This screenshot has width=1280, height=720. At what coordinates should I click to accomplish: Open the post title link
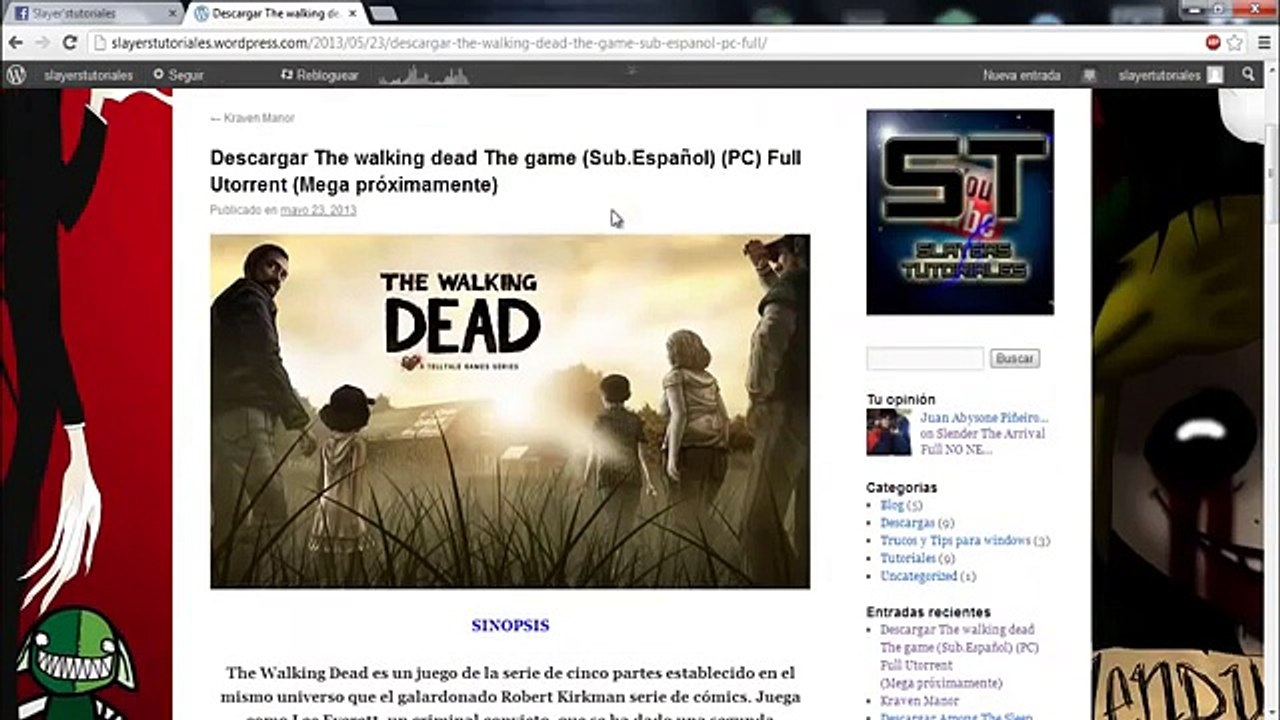505,171
